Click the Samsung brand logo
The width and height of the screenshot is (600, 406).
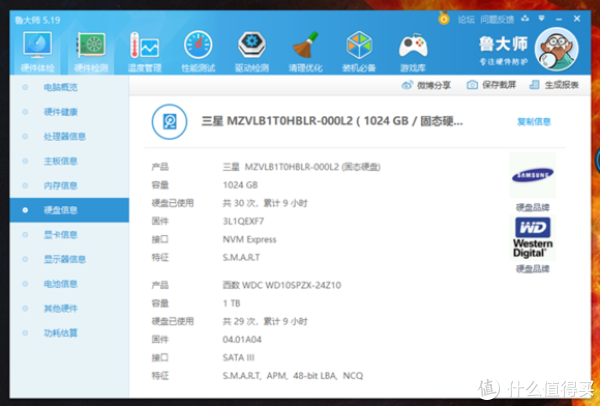point(533,175)
